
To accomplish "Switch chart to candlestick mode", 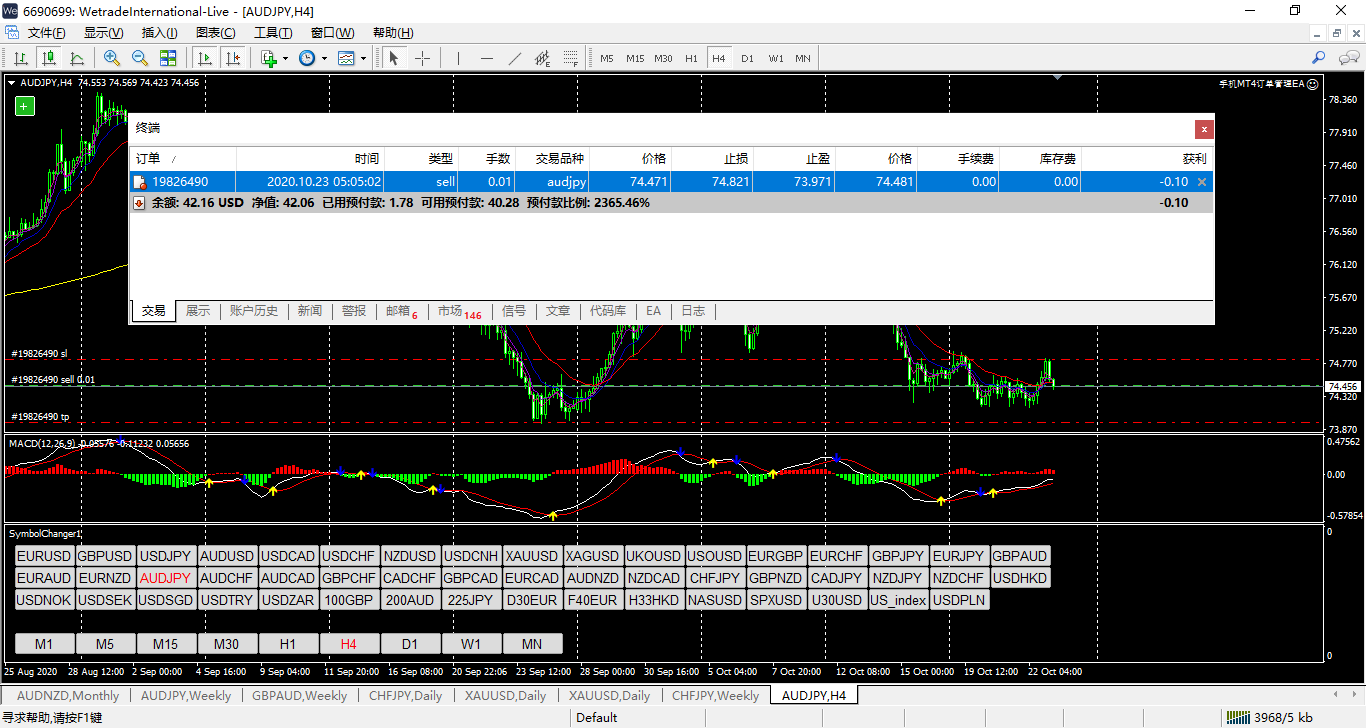I will coord(49,58).
